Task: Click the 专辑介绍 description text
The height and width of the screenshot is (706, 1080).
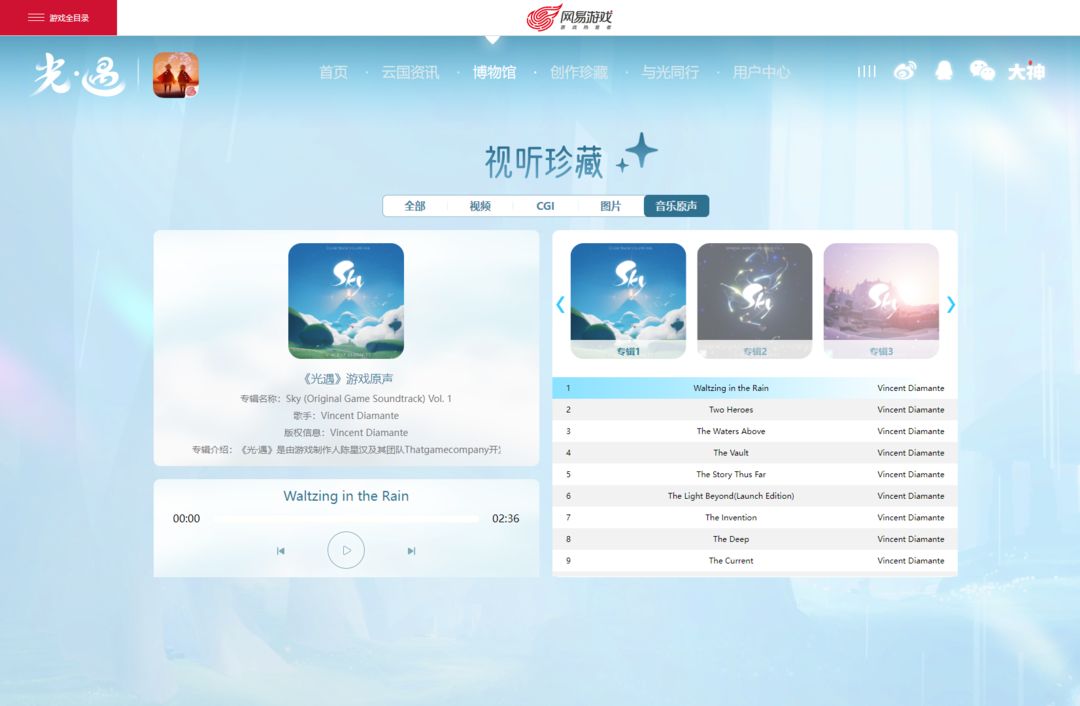Action: point(346,450)
